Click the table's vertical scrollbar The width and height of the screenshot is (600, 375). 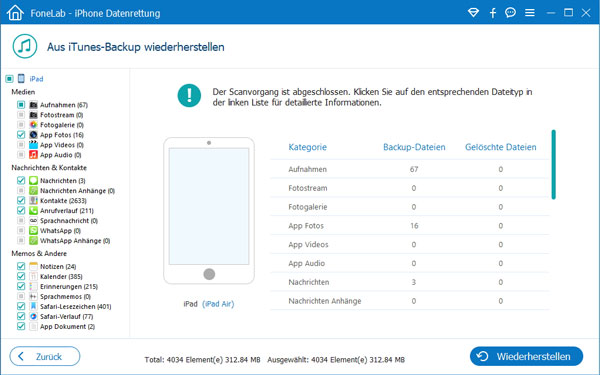click(x=553, y=165)
